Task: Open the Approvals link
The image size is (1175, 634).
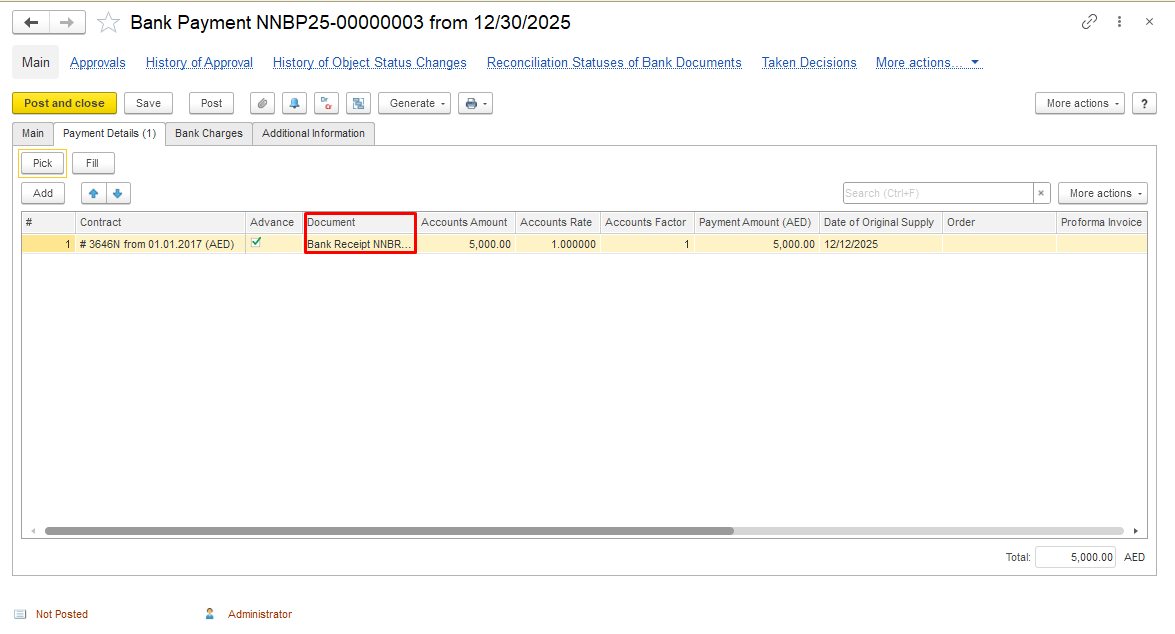Action: tap(97, 63)
